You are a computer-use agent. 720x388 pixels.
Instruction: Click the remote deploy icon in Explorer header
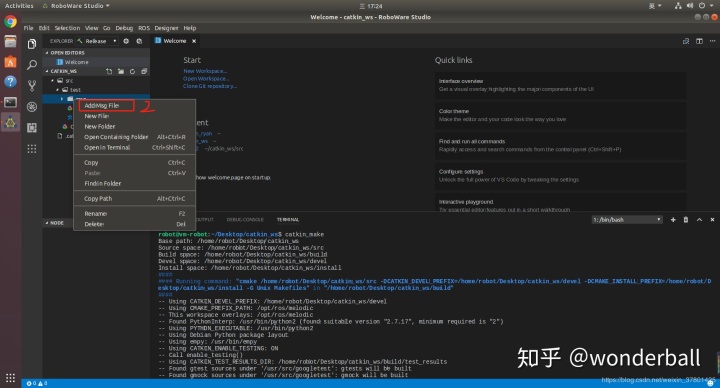(139, 41)
